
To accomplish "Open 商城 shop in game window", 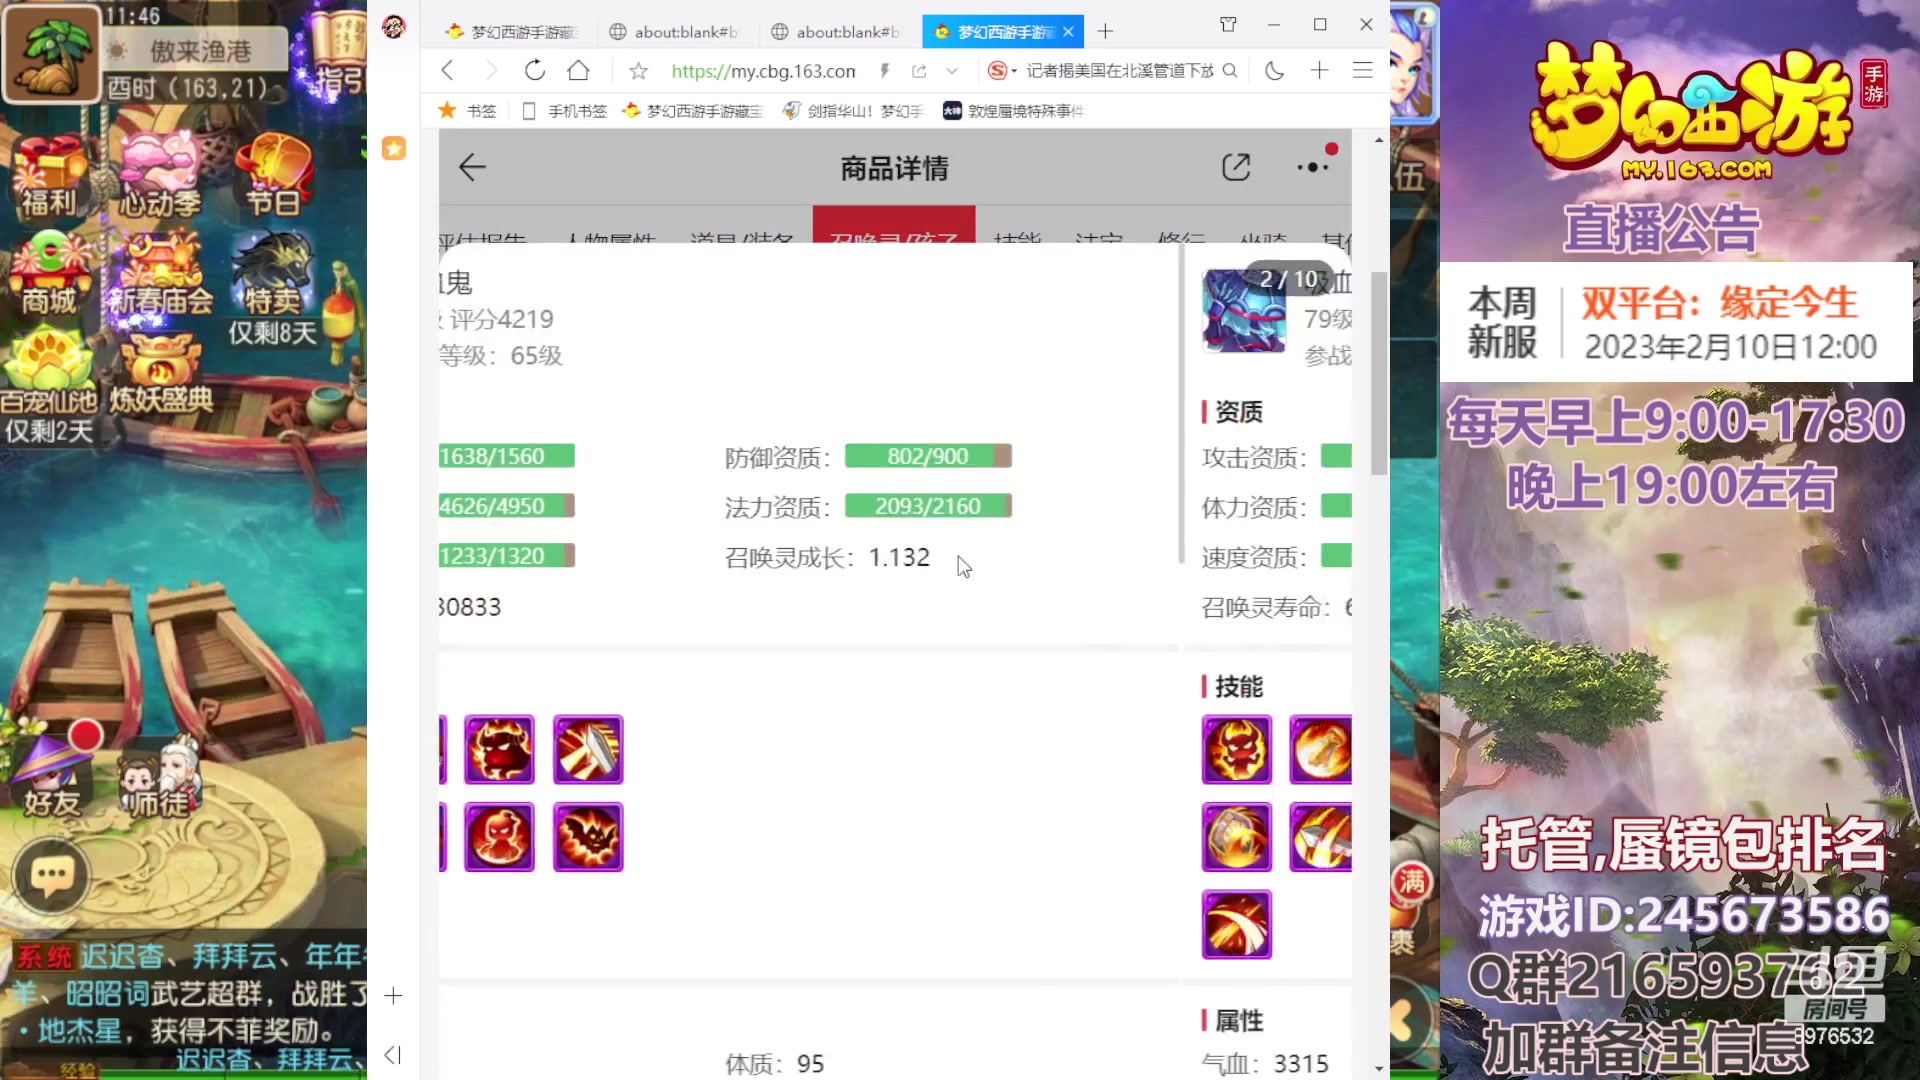I will tap(49, 274).
